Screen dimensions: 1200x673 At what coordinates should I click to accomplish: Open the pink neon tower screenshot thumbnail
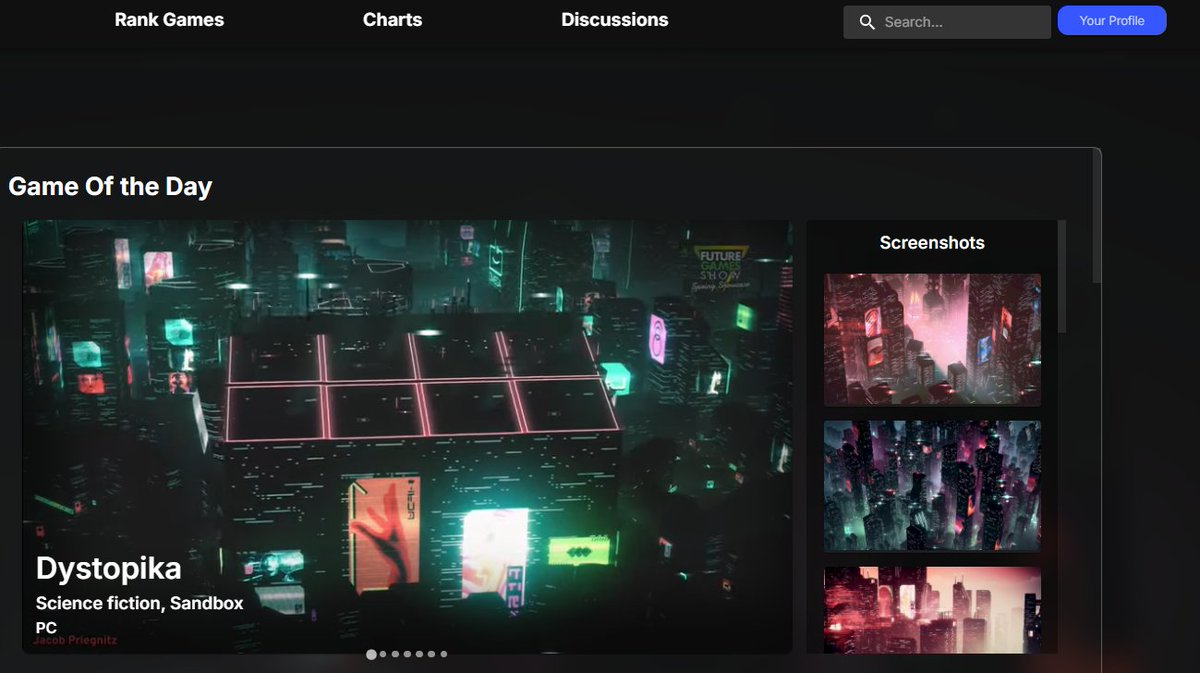click(x=932, y=340)
